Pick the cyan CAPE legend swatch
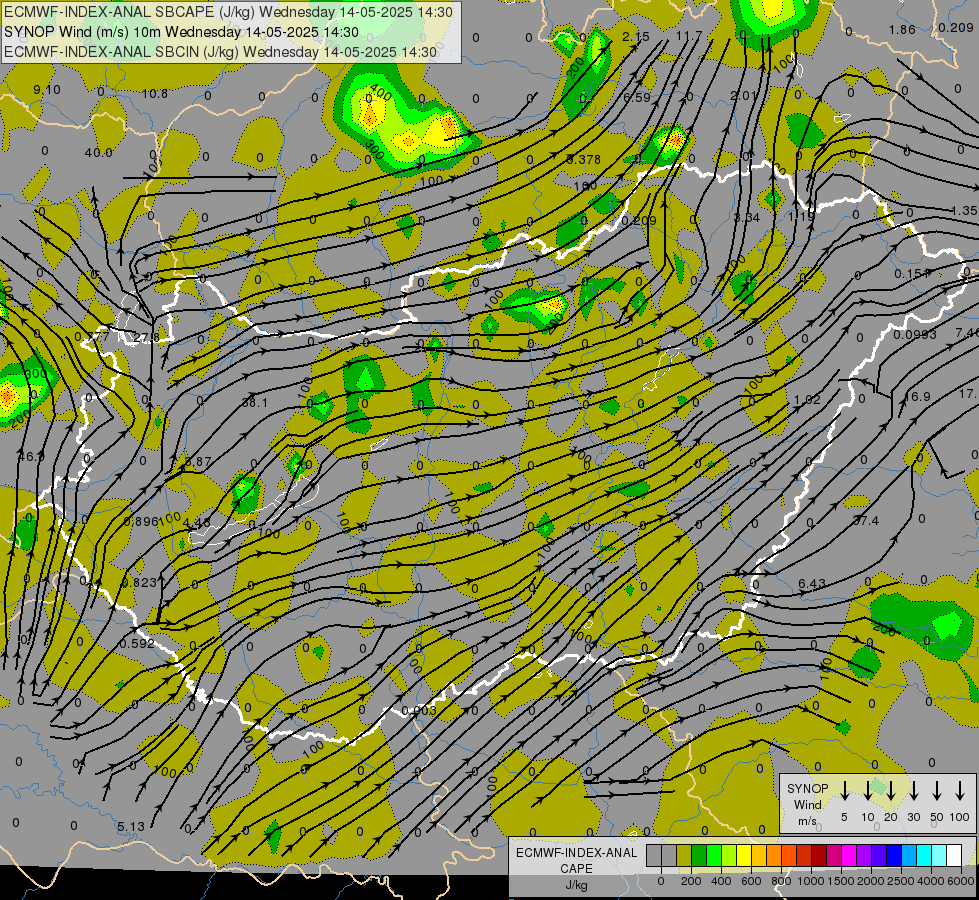This screenshot has height=900, width=979. tap(924, 855)
